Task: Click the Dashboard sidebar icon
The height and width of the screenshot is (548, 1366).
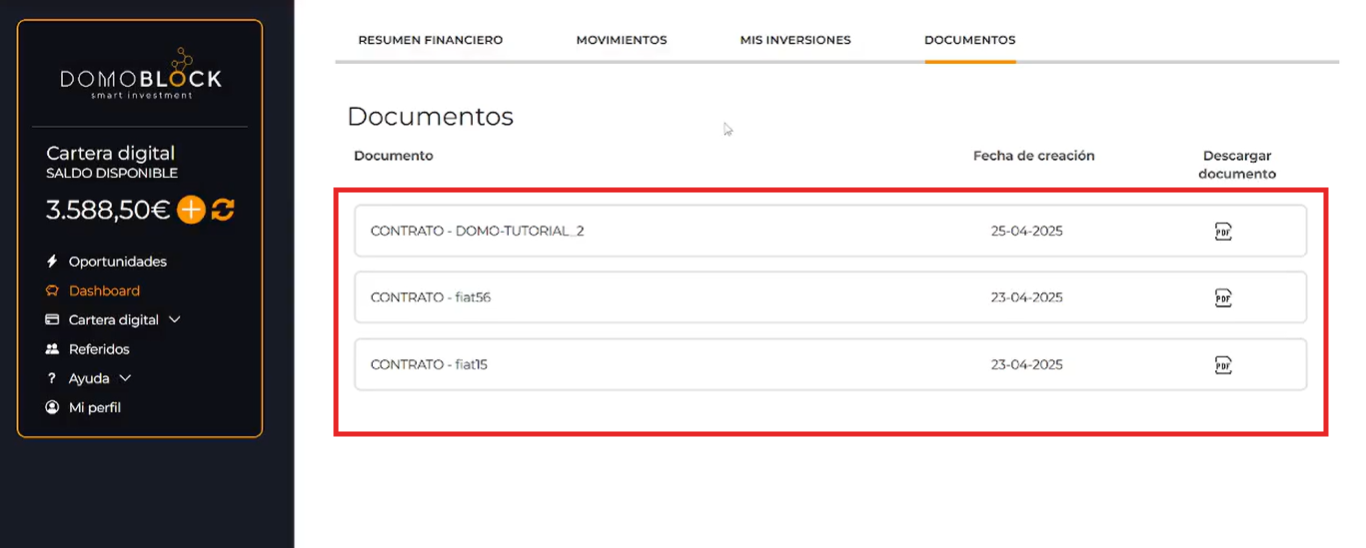Action: coord(52,291)
